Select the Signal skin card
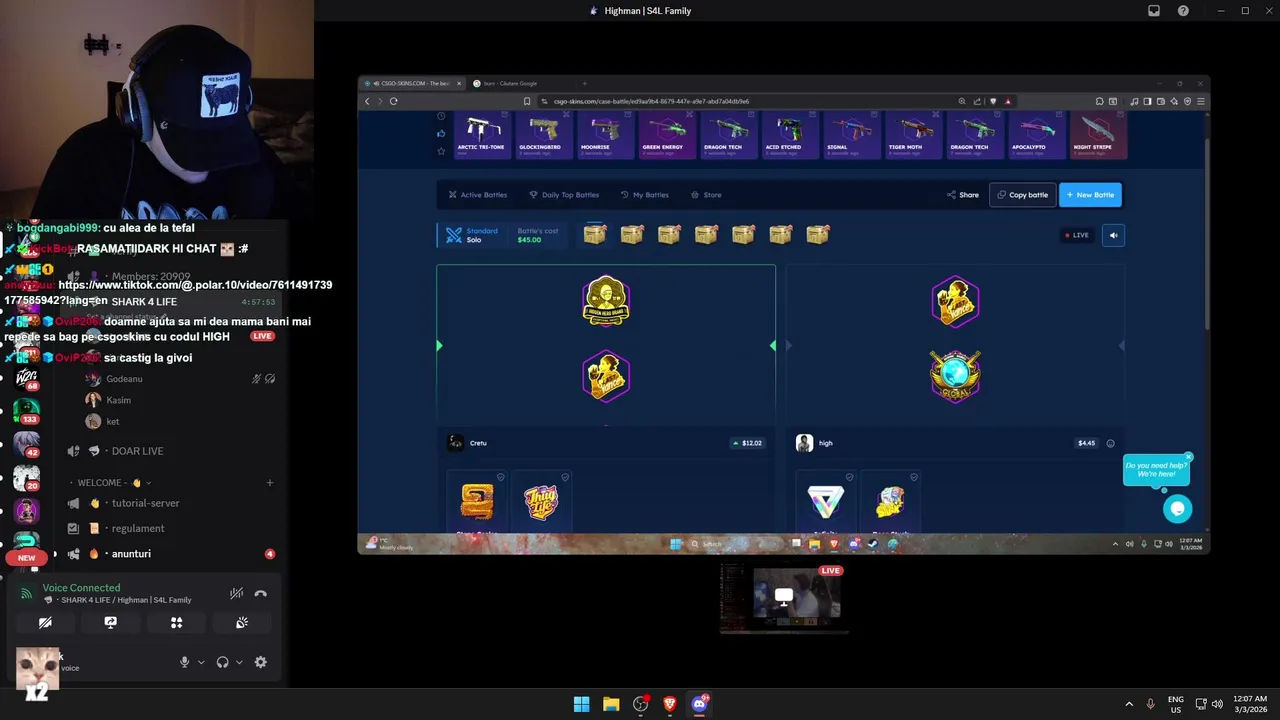Image resolution: width=1280 pixels, height=720 pixels. click(x=851, y=135)
